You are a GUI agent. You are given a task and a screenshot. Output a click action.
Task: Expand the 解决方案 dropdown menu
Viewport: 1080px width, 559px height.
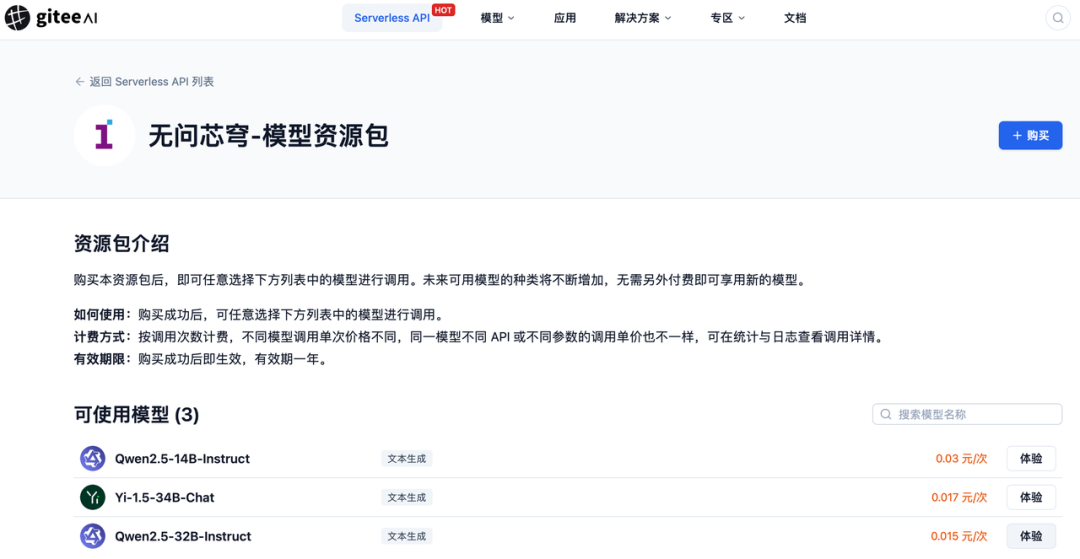tap(643, 18)
